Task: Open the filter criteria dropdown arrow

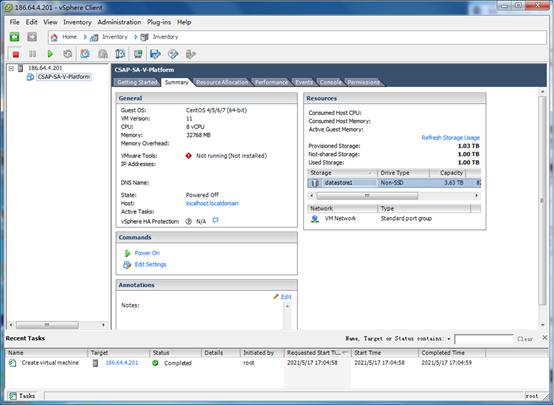Action: [449, 339]
